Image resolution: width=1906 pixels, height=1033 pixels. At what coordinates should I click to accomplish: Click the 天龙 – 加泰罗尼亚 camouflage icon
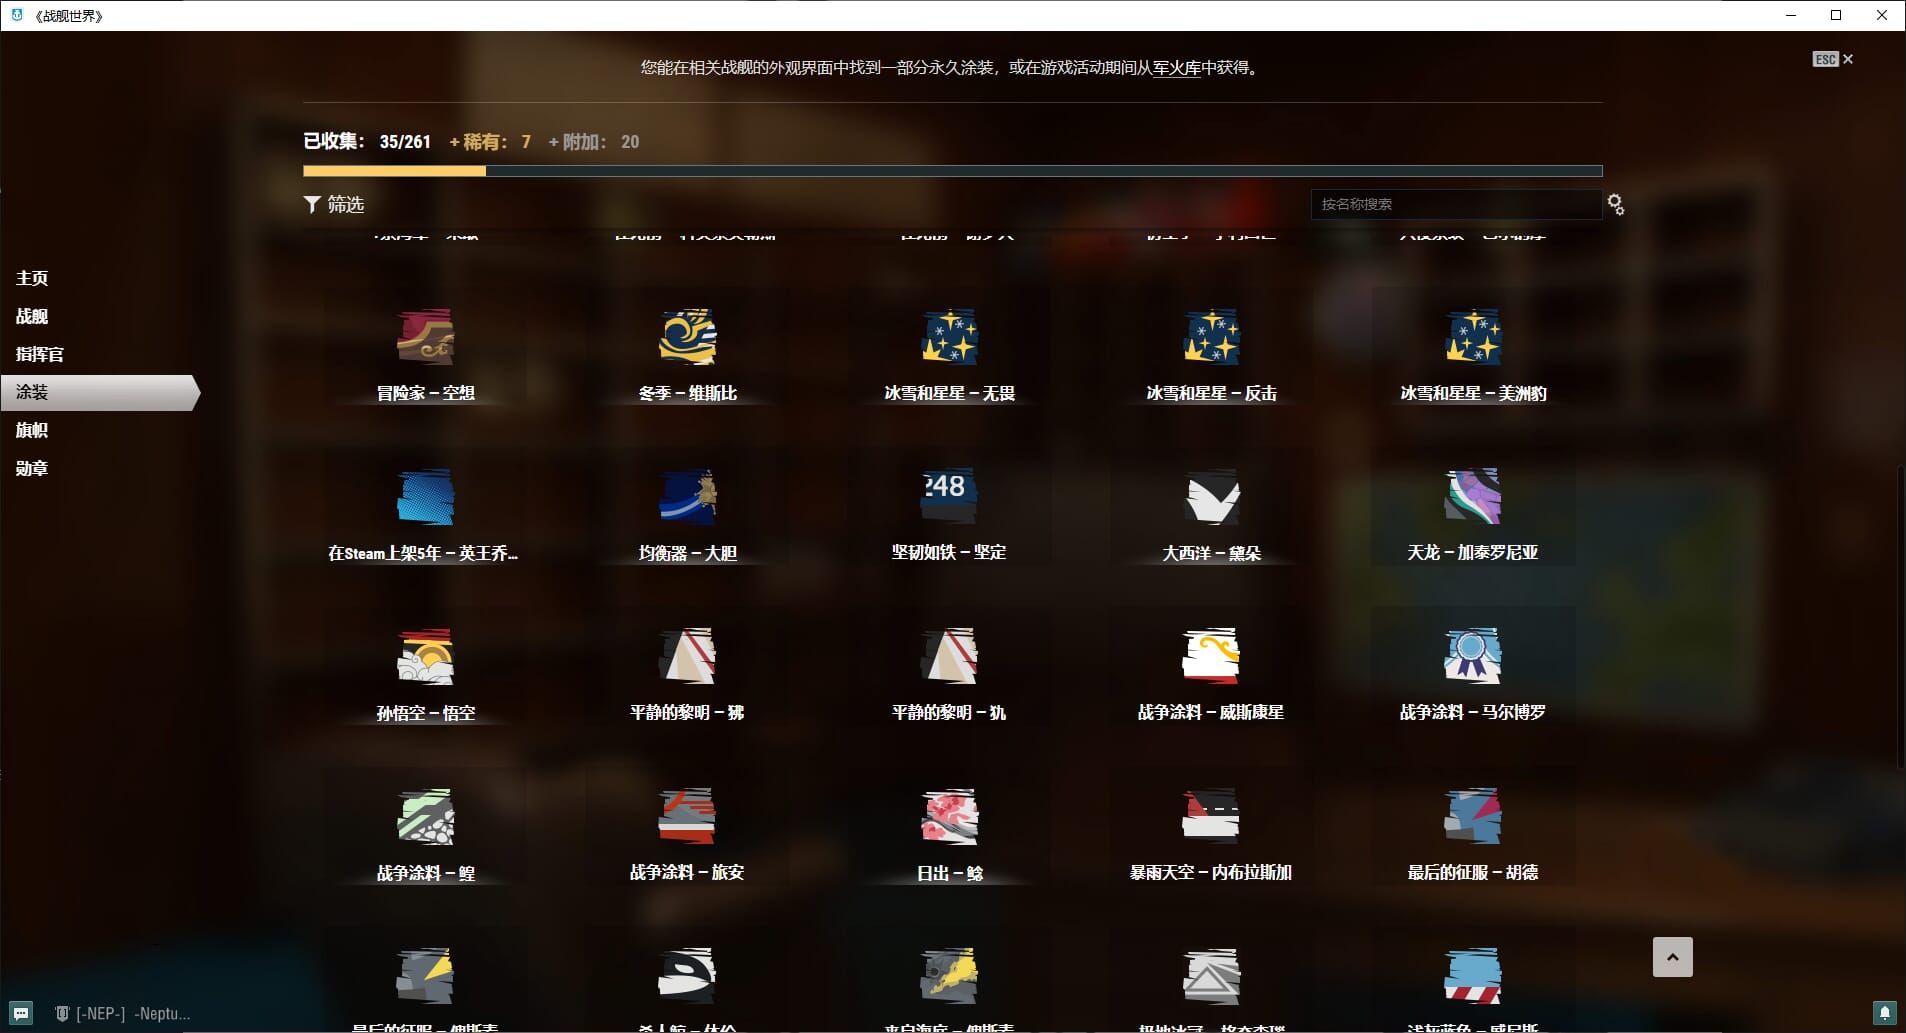coord(1472,496)
